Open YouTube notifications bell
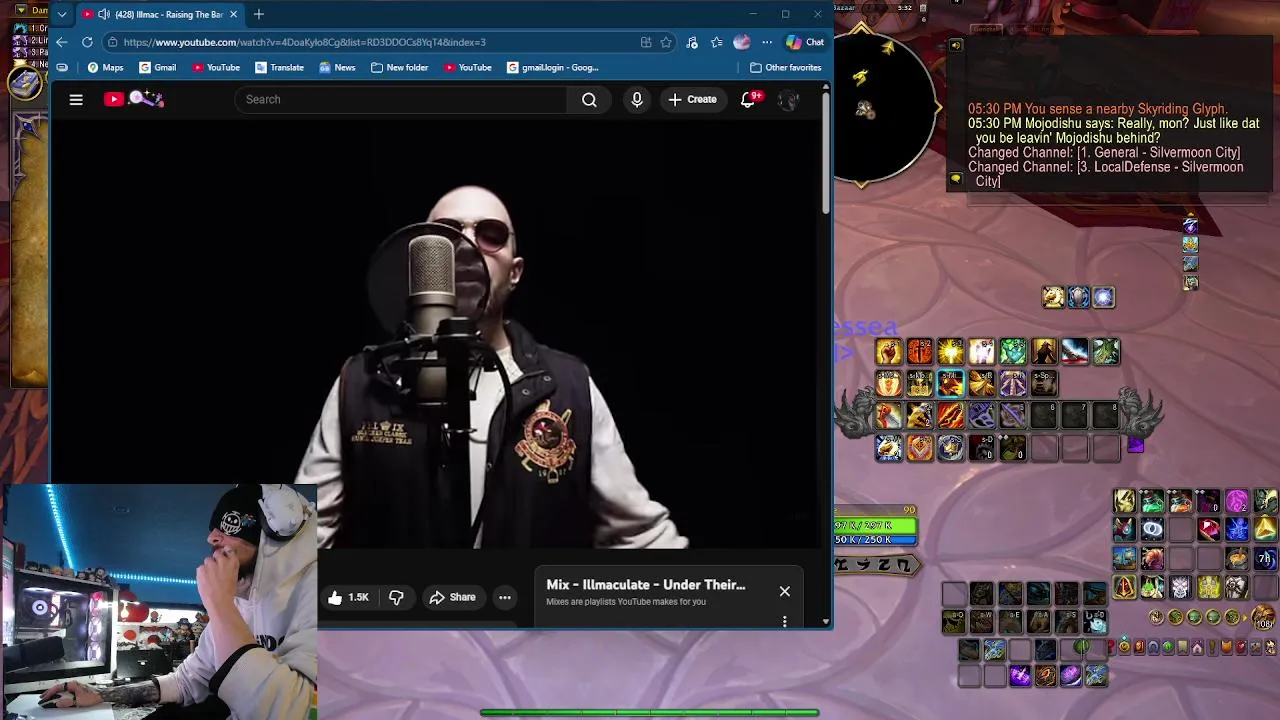 pos(748,99)
